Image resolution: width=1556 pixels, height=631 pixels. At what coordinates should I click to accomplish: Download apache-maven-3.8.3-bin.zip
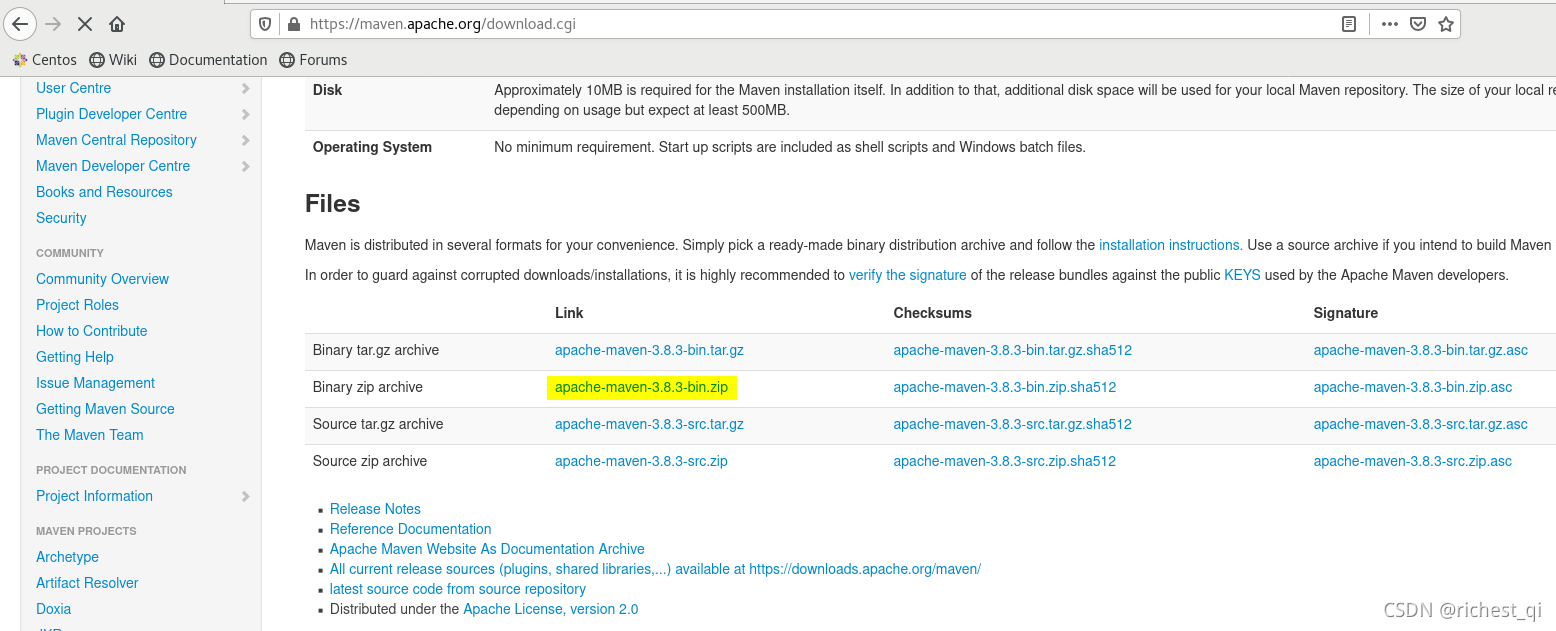point(641,387)
